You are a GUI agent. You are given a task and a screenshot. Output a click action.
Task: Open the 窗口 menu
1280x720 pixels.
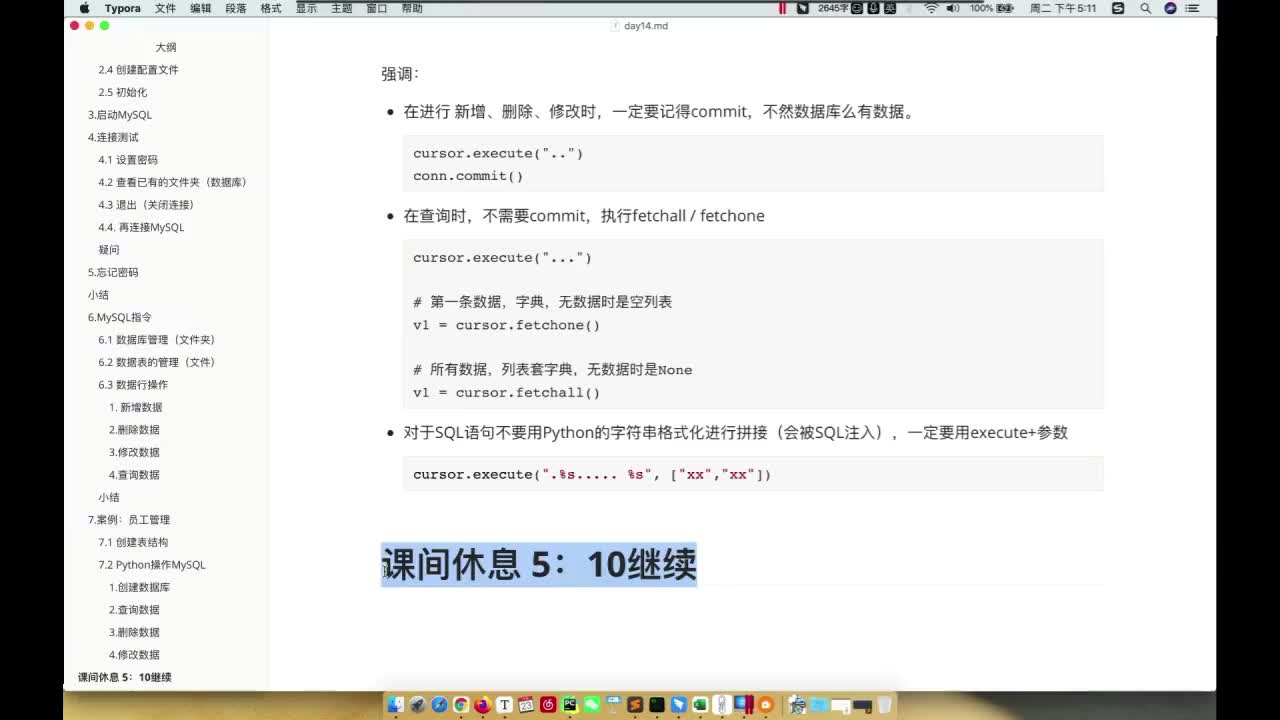(x=376, y=8)
